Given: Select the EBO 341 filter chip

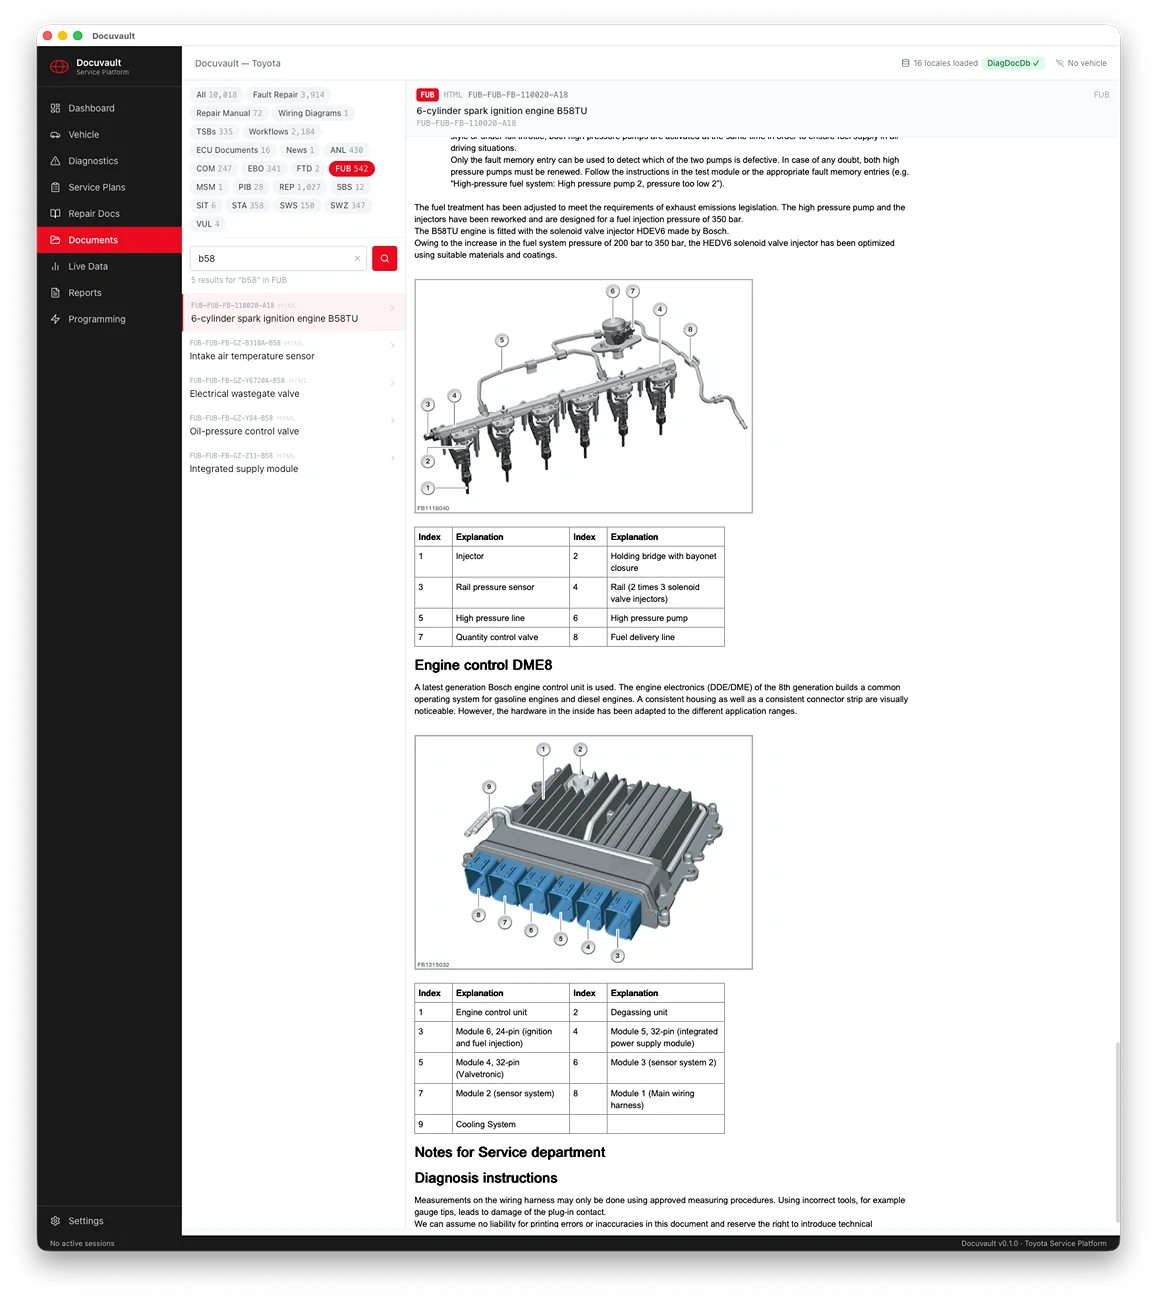Looking at the screenshot, I should point(264,169).
